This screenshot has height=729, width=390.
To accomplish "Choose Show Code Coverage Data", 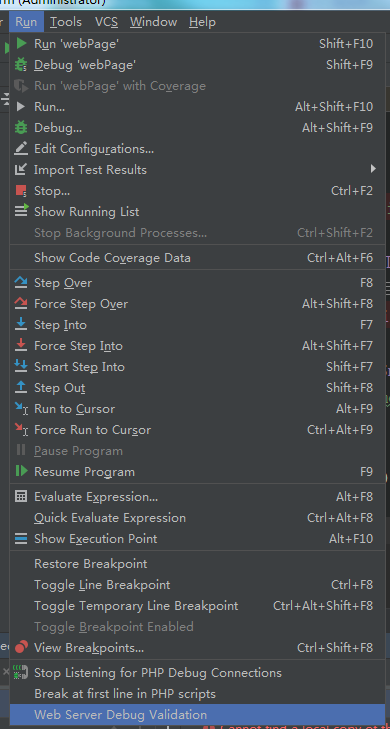I will coord(198,258).
